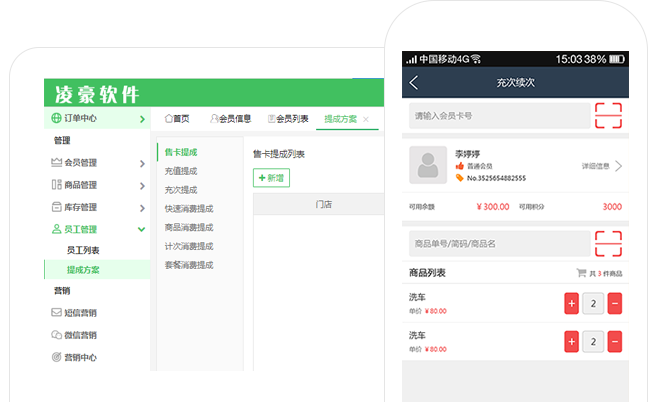
Task: Tap the back arrow in 充次续次 header
Action: click(414, 83)
